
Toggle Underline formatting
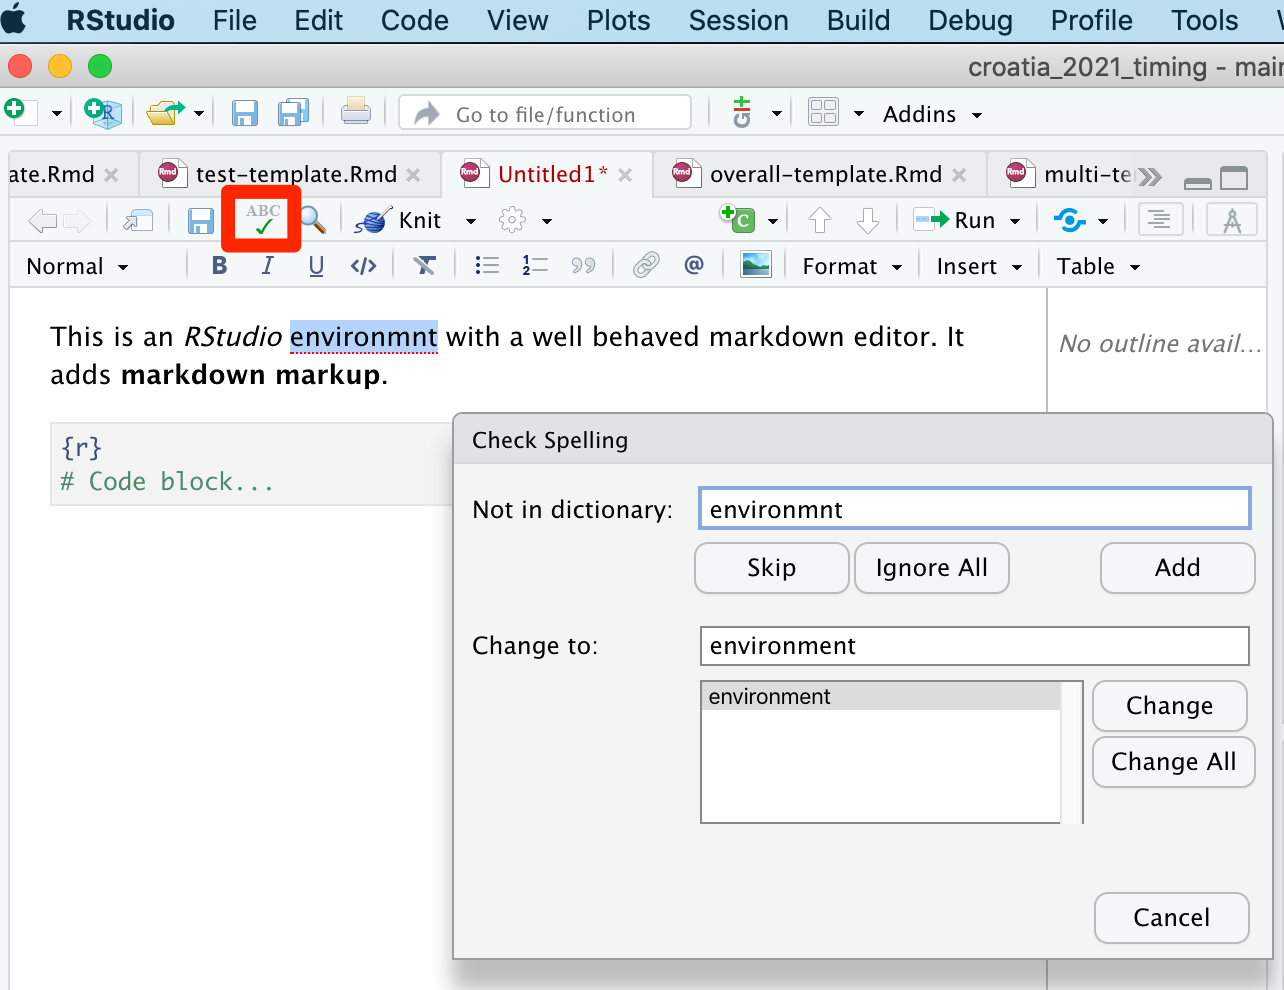316,266
